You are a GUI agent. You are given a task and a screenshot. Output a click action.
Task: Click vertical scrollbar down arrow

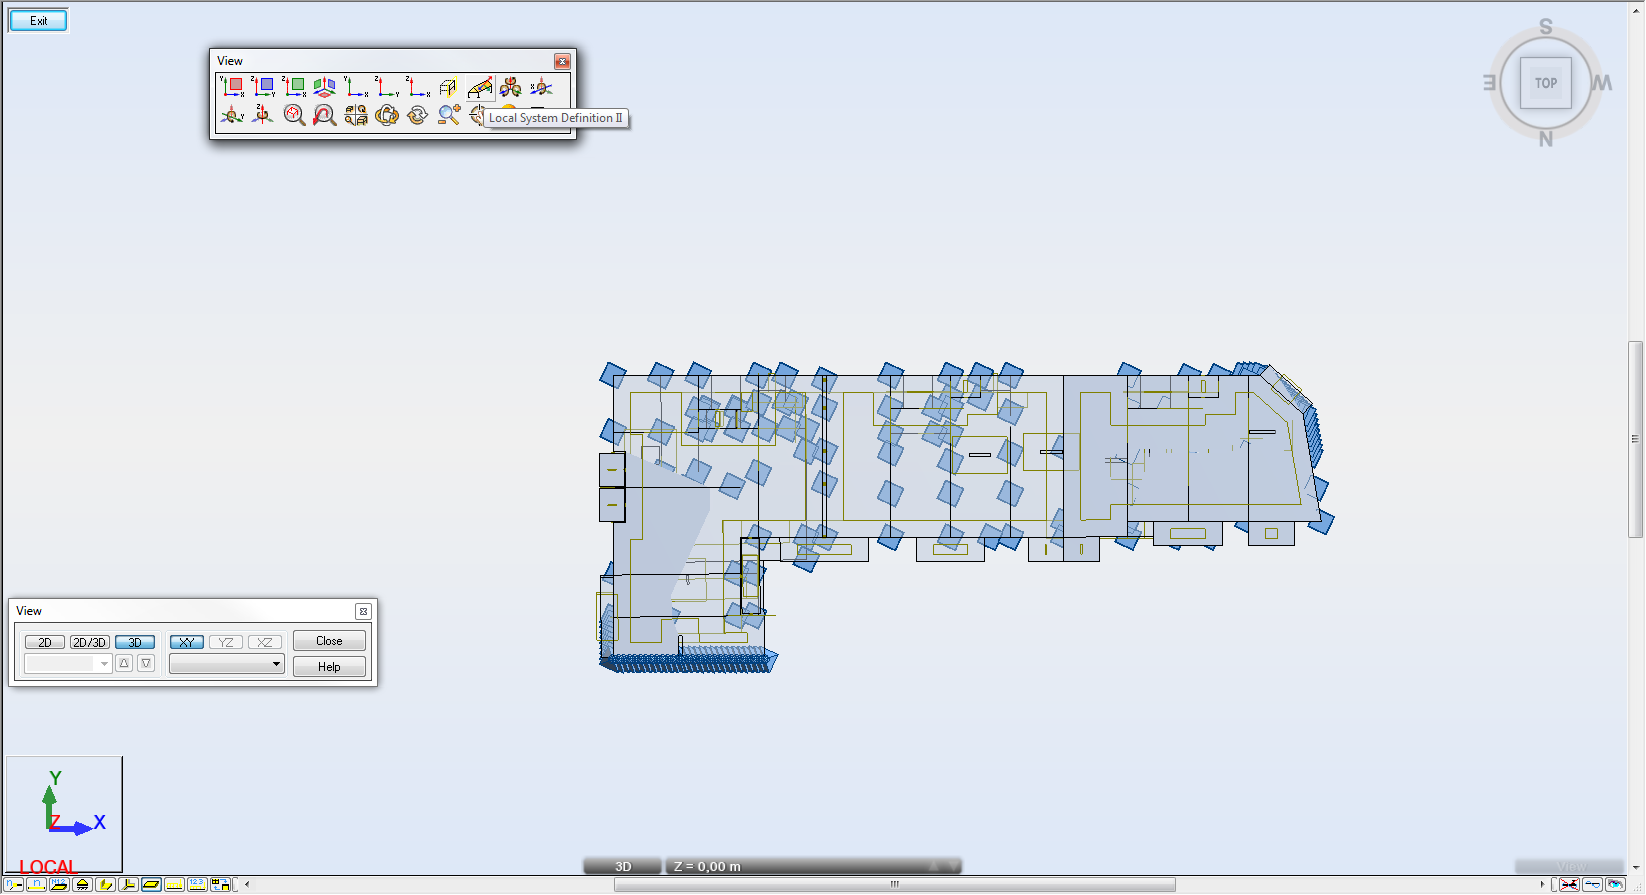pyautogui.click(x=1636, y=868)
